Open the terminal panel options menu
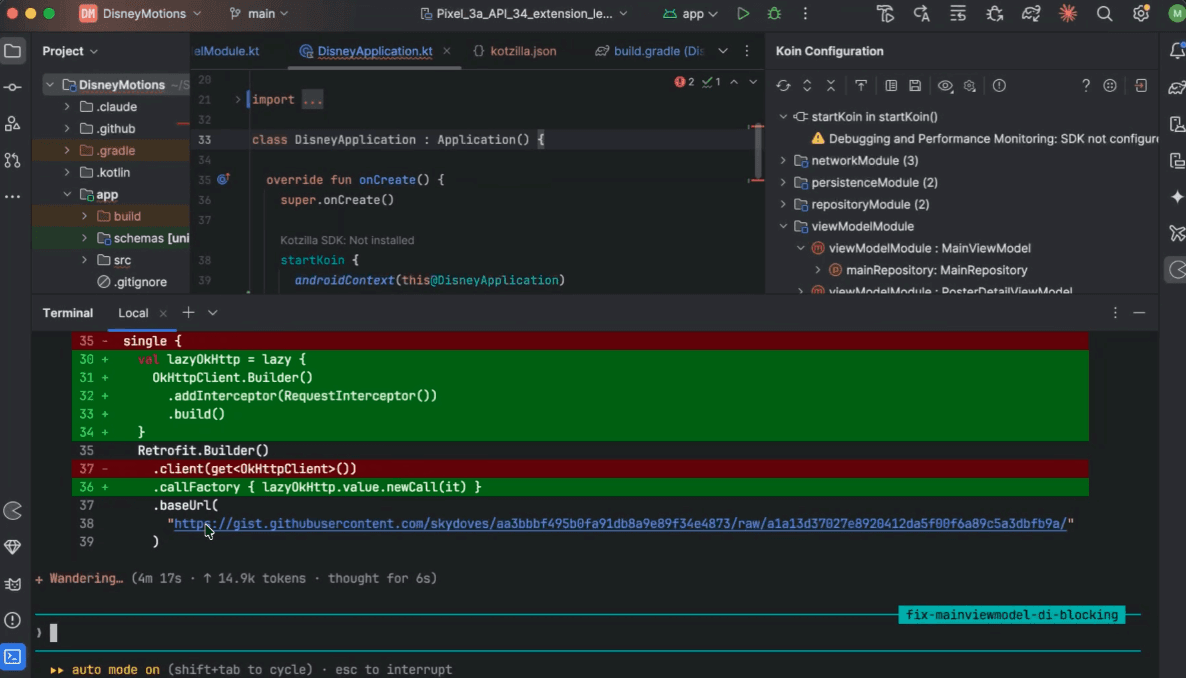Viewport: 1186px width, 678px height. point(1115,313)
